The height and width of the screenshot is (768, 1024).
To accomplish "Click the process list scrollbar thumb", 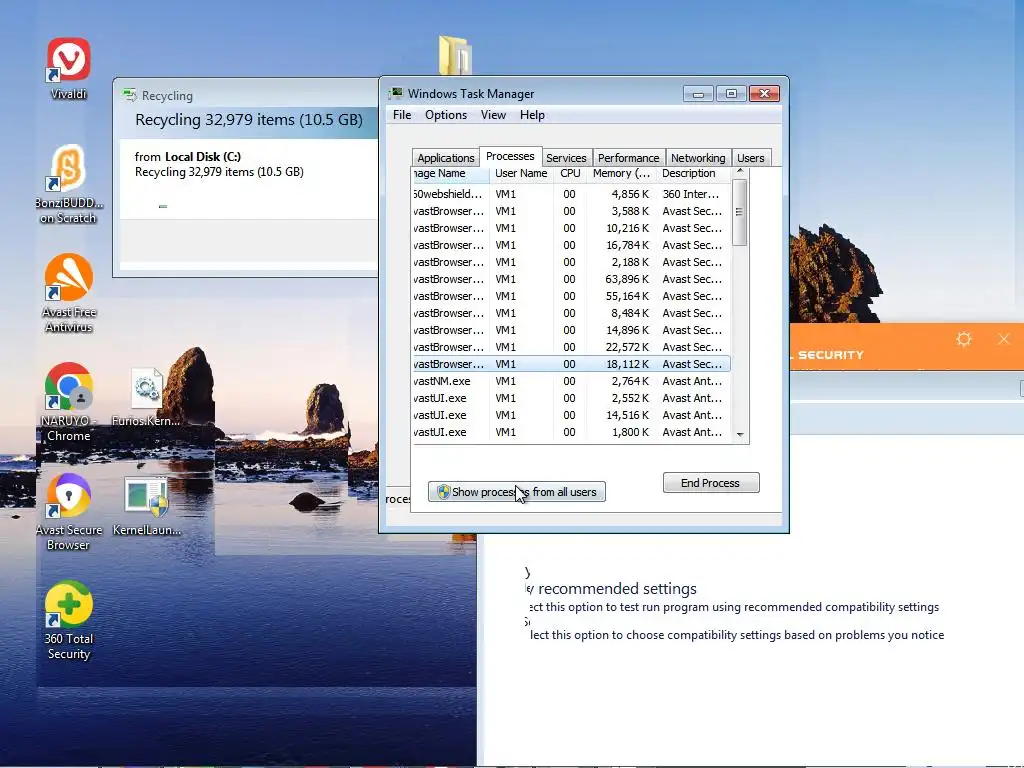I will pyautogui.click(x=739, y=212).
